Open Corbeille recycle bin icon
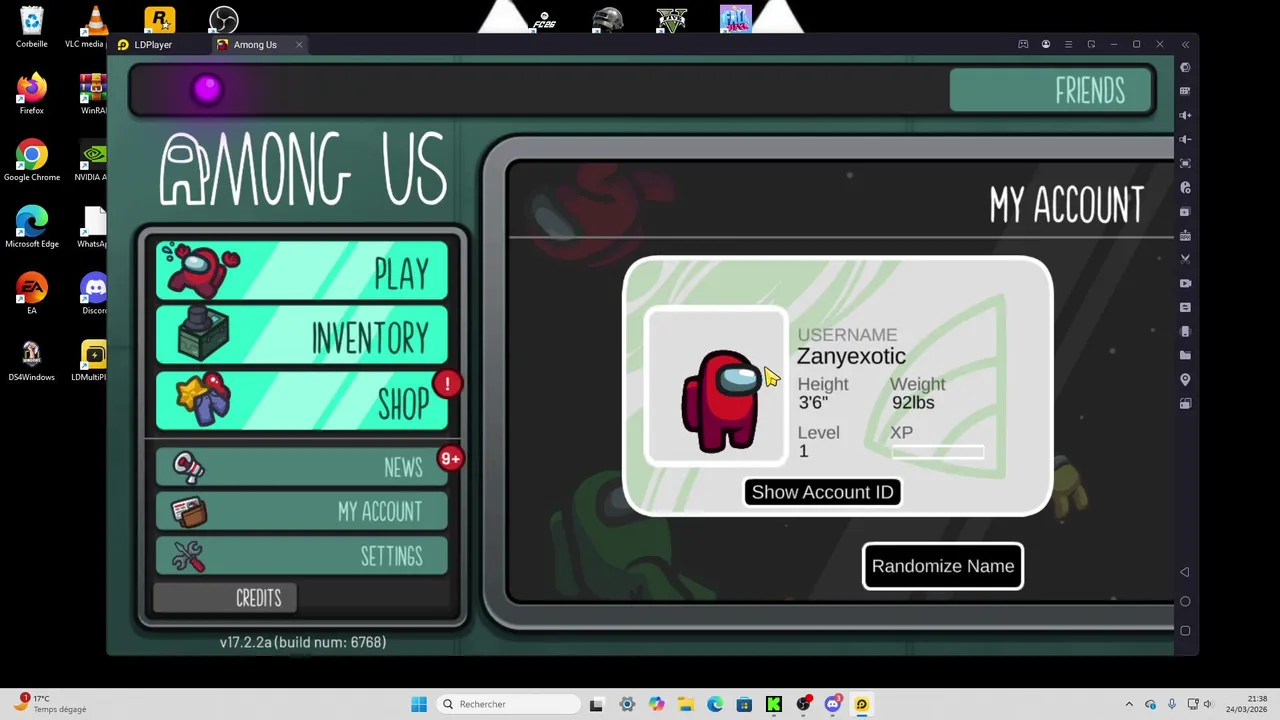The width and height of the screenshot is (1280, 720). (x=32, y=27)
